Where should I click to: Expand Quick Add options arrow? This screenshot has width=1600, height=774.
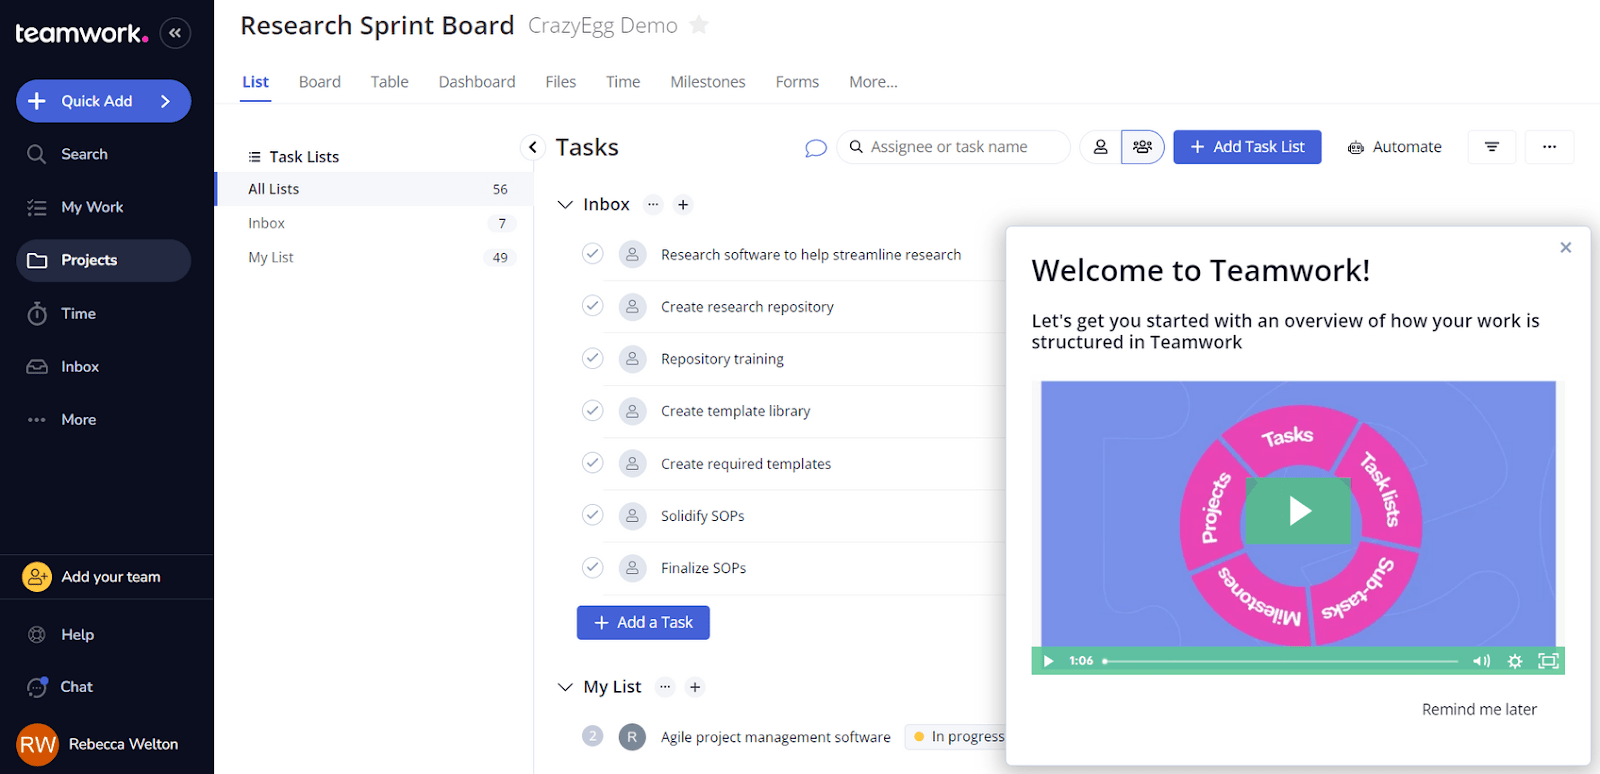(x=166, y=101)
